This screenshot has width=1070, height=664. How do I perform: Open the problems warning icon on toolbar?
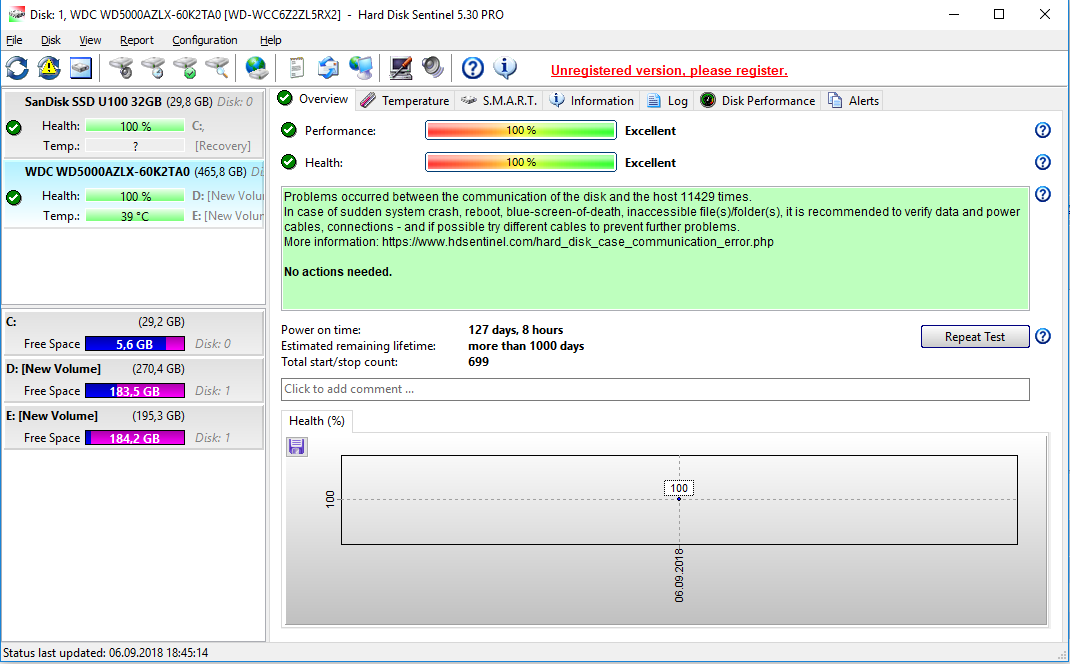[x=48, y=68]
